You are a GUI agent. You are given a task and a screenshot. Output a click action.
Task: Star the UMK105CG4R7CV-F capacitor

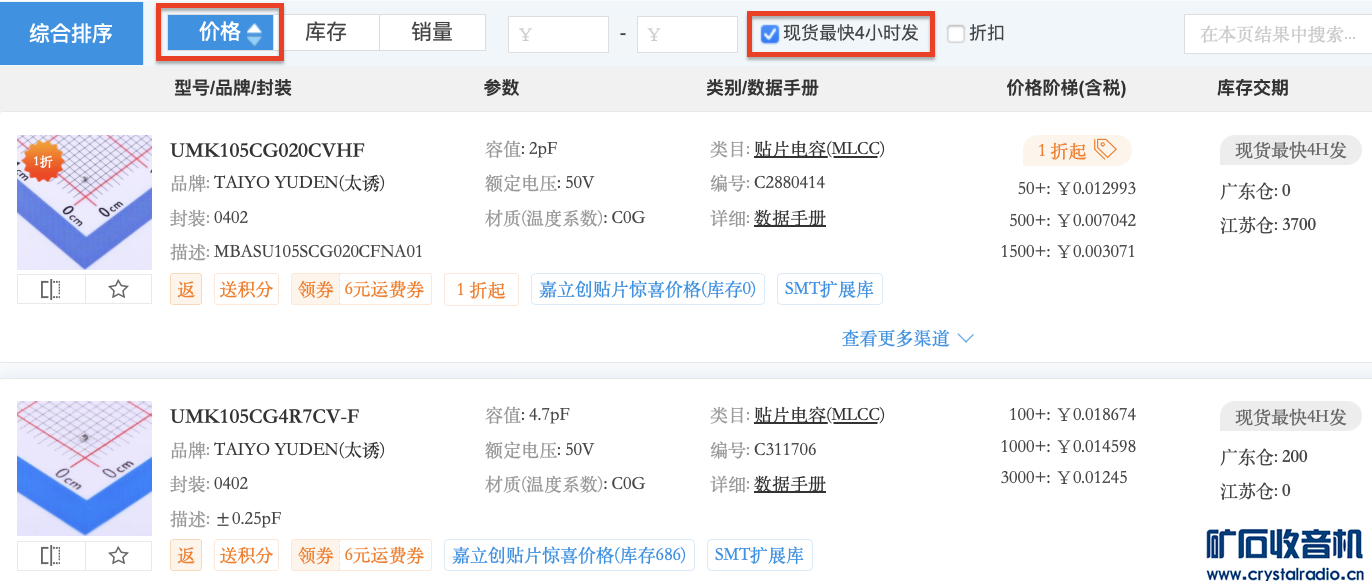click(118, 556)
